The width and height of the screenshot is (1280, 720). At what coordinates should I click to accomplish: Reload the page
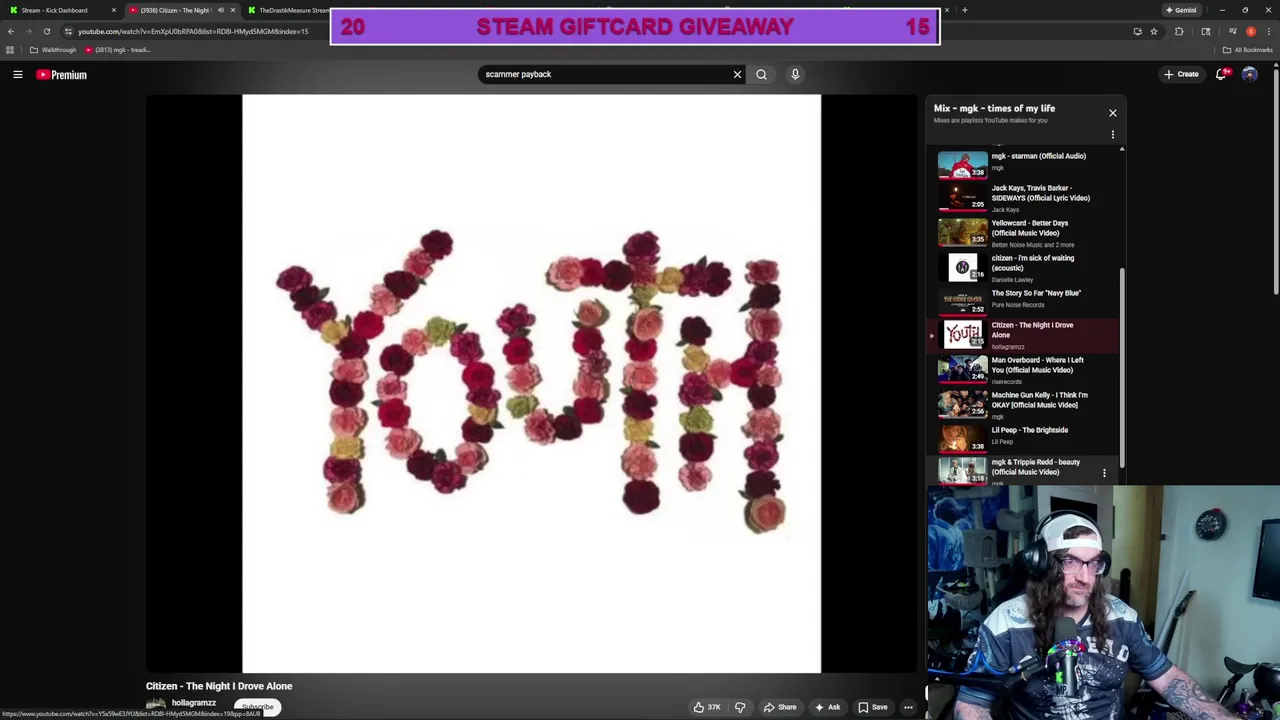point(47,31)
